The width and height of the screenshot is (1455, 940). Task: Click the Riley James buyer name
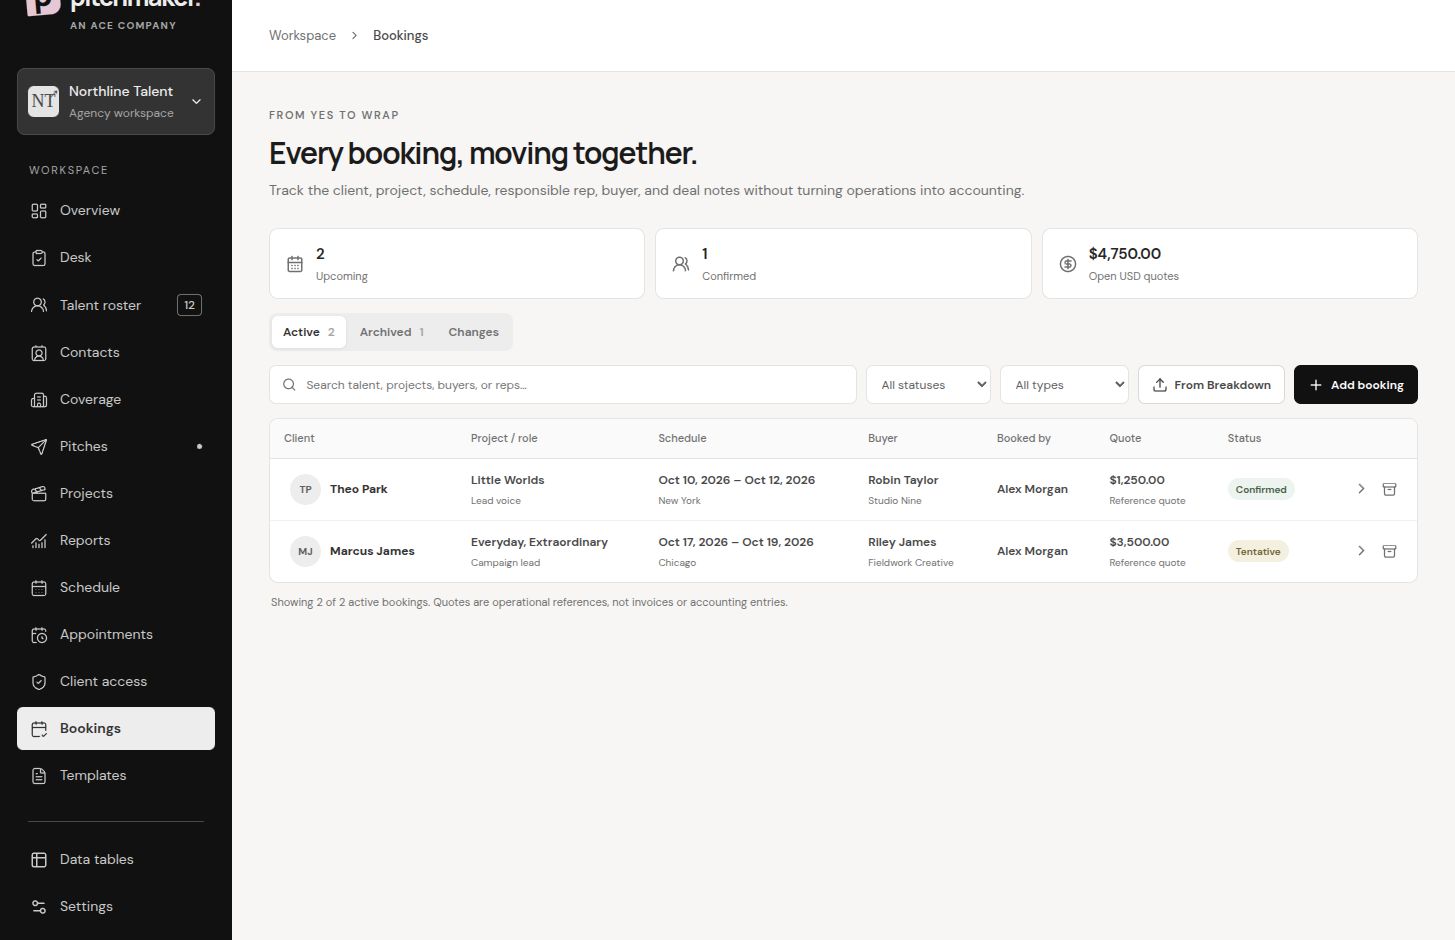coord(902,542)
